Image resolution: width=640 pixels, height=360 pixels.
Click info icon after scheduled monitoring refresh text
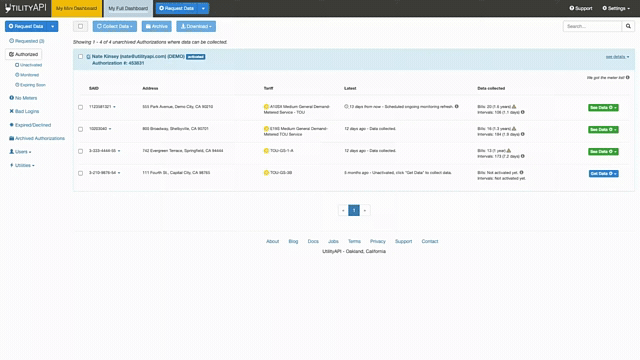(457, 107)
